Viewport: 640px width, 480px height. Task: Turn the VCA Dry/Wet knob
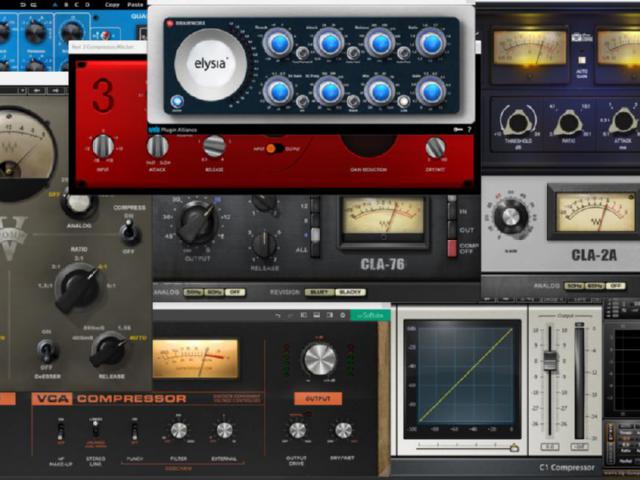pyautogui.click(x=343, y=430)
